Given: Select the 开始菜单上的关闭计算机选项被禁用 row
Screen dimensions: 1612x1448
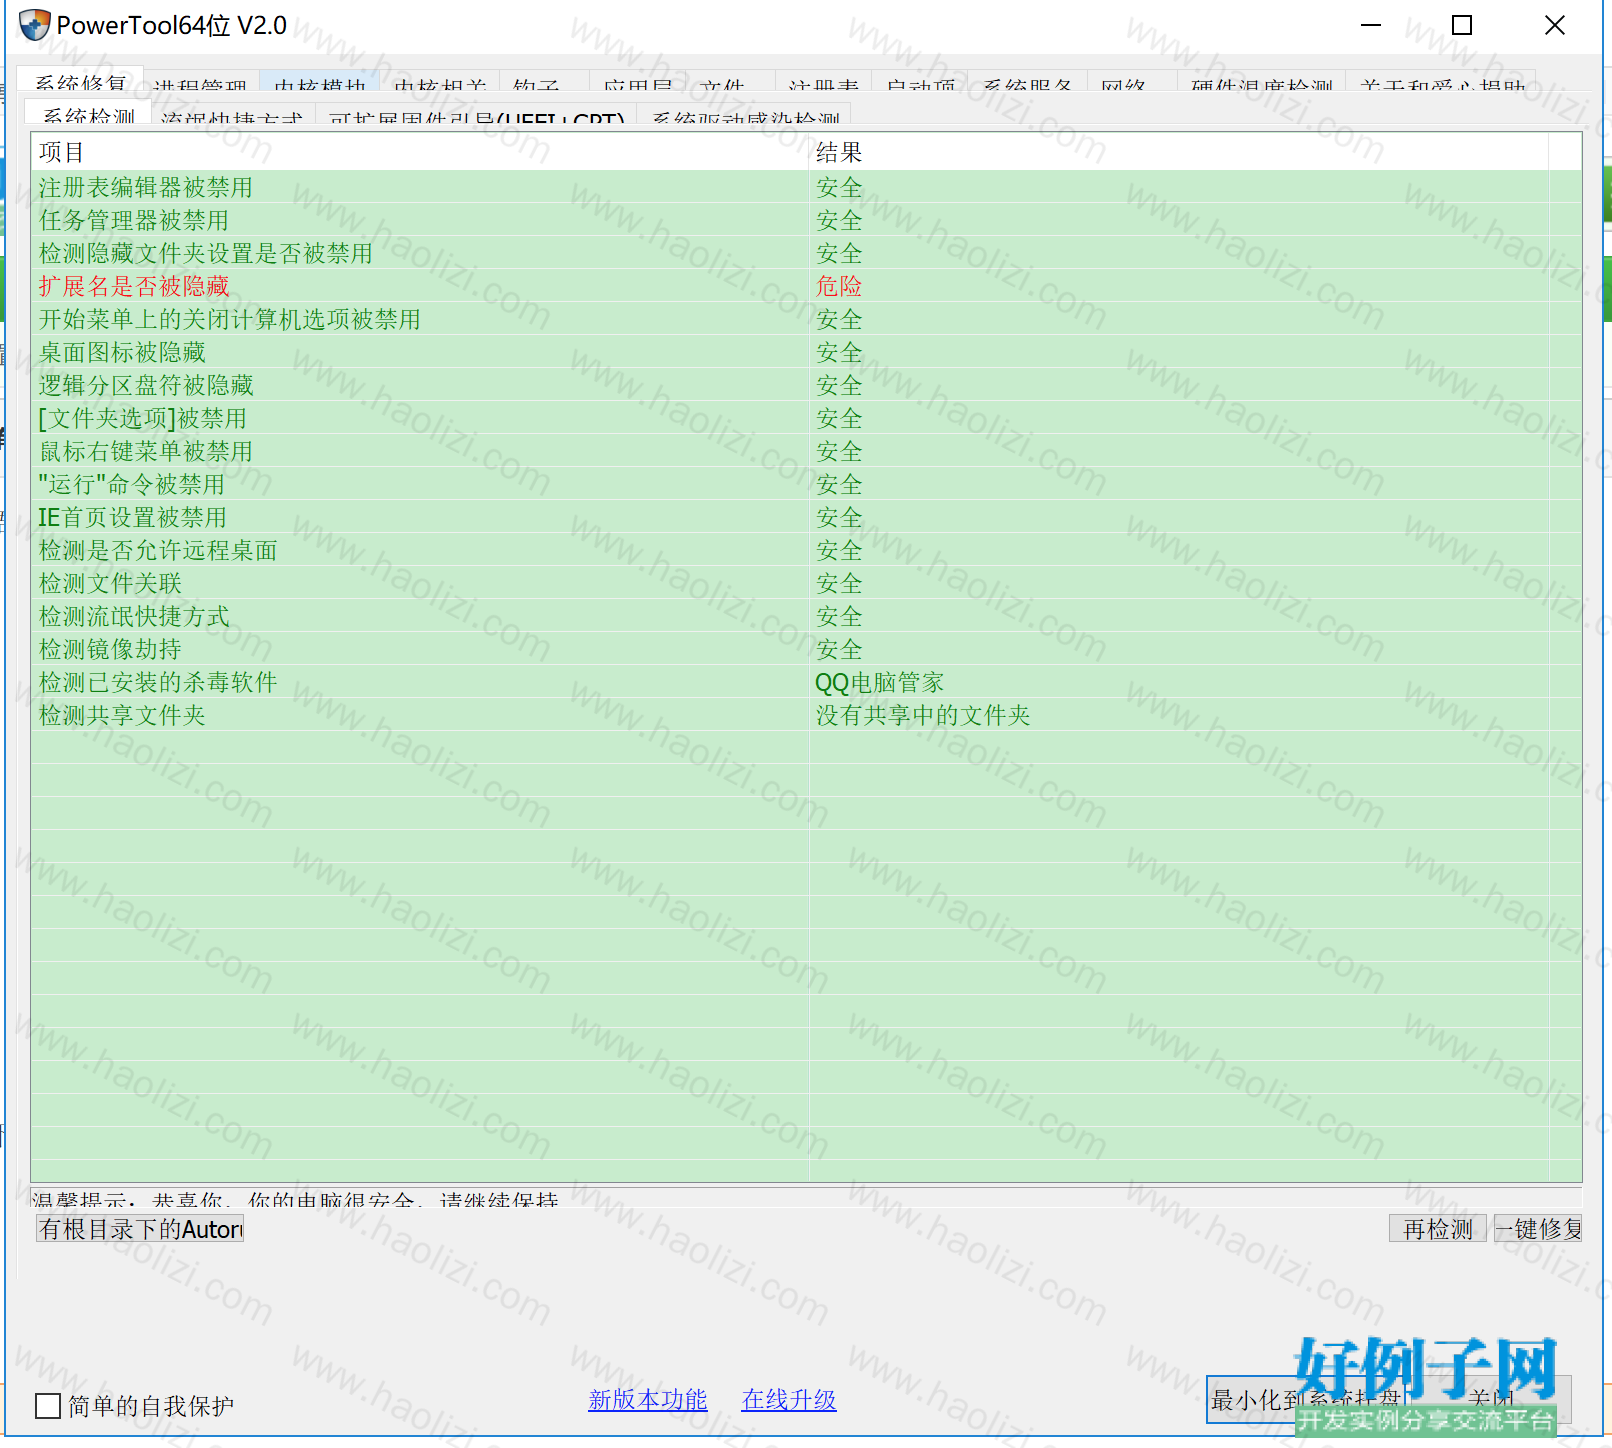Looking at the screenshot, I should pyautogui.click(x=806, y=319).
